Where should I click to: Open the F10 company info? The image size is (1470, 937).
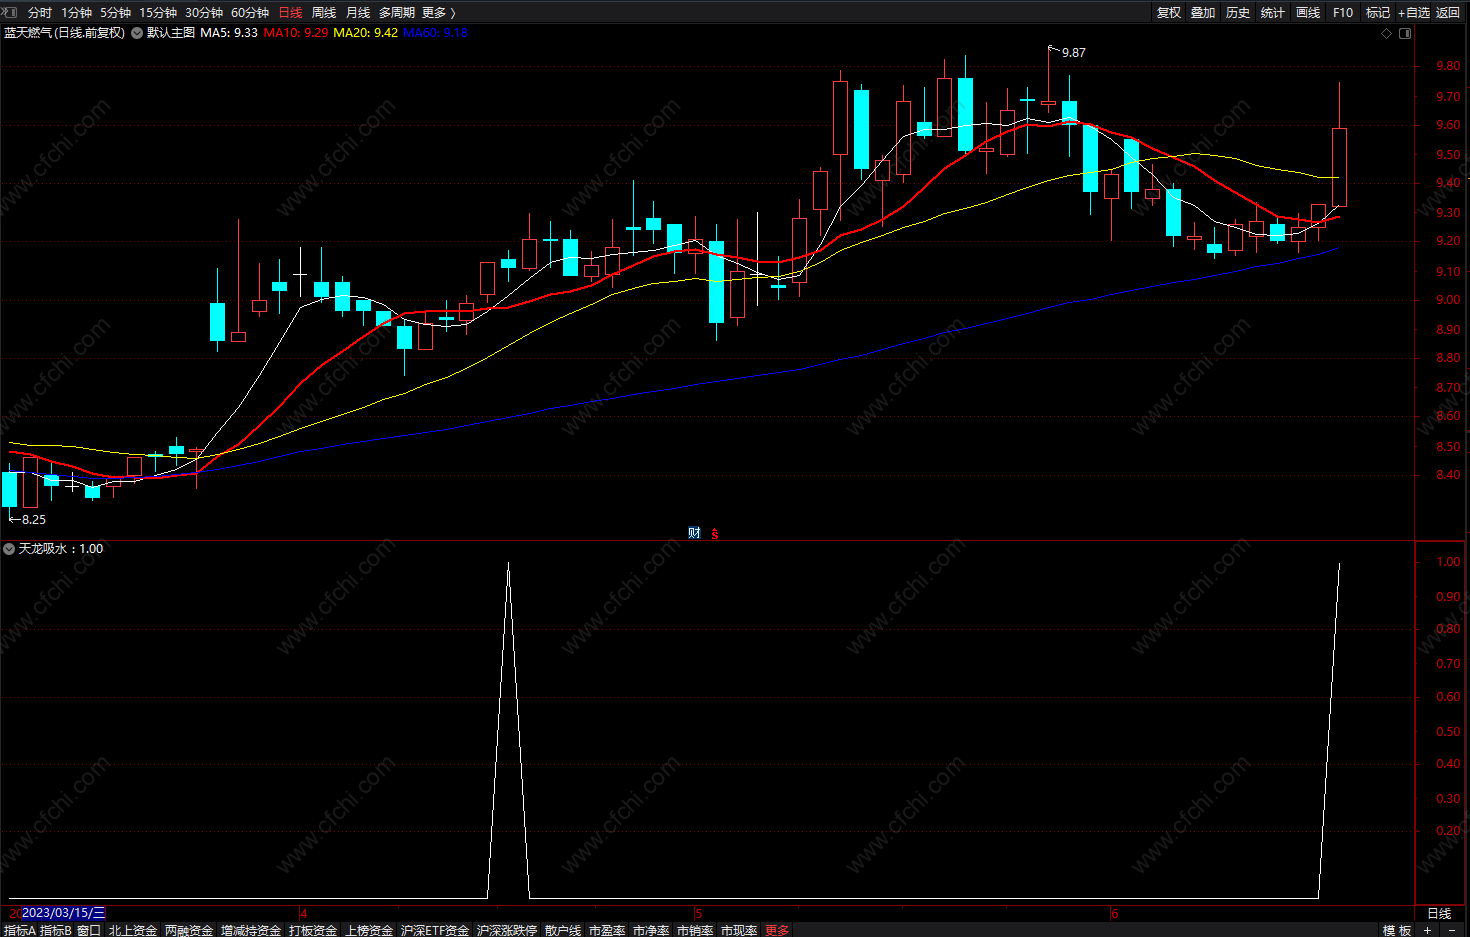coord(1343,12)
